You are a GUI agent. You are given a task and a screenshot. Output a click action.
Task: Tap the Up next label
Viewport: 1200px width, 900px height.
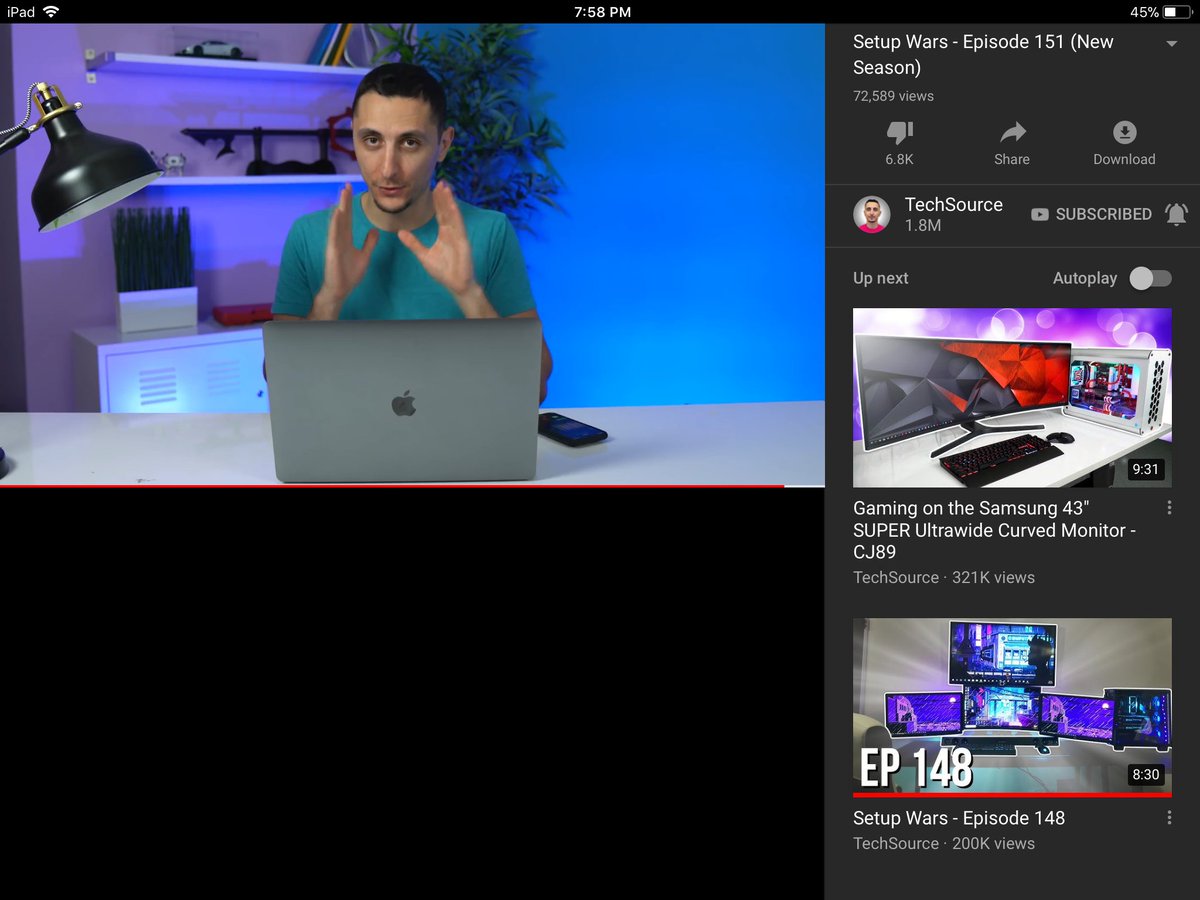coord(880,278)
